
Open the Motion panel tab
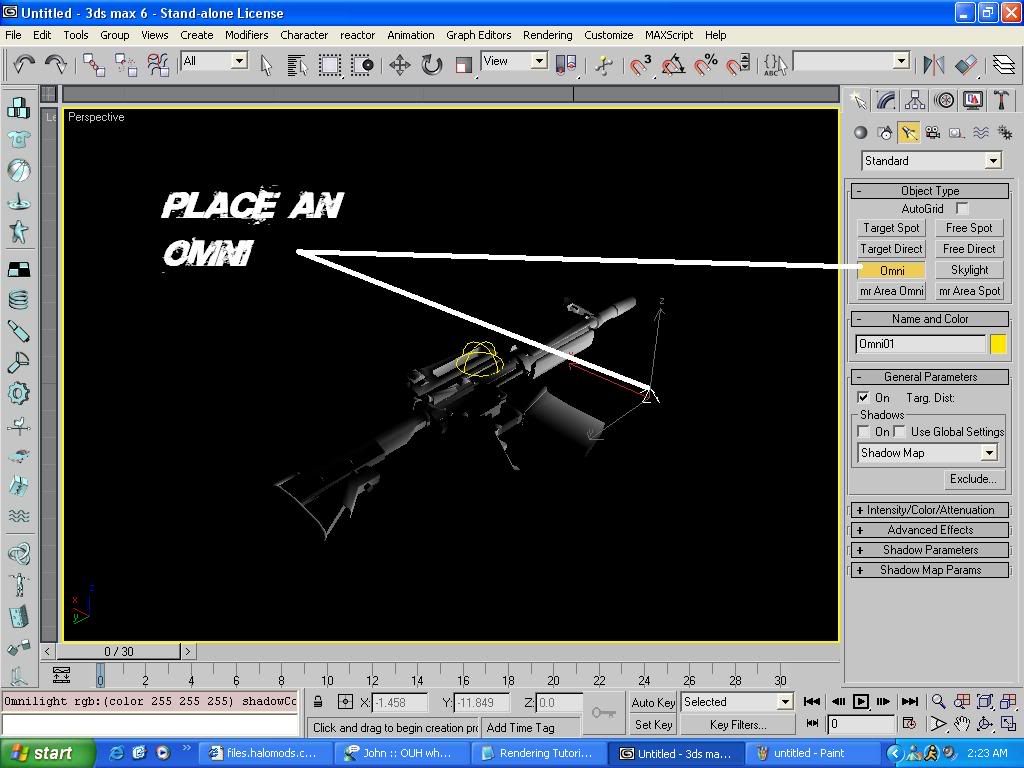(944, 100)
